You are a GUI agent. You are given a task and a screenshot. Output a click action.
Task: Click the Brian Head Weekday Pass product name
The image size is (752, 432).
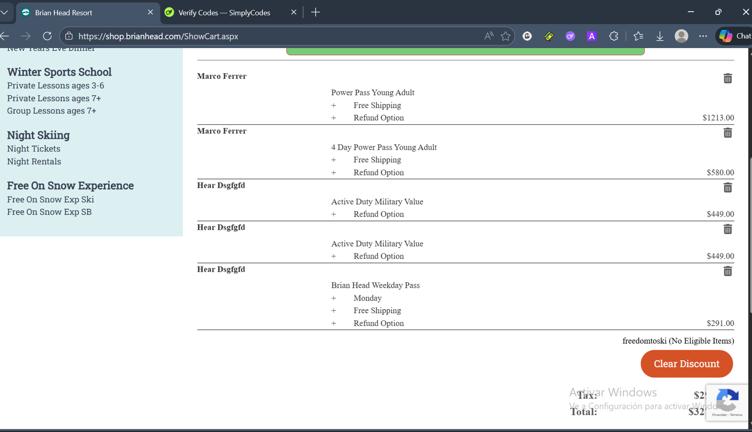click(376, 285)
